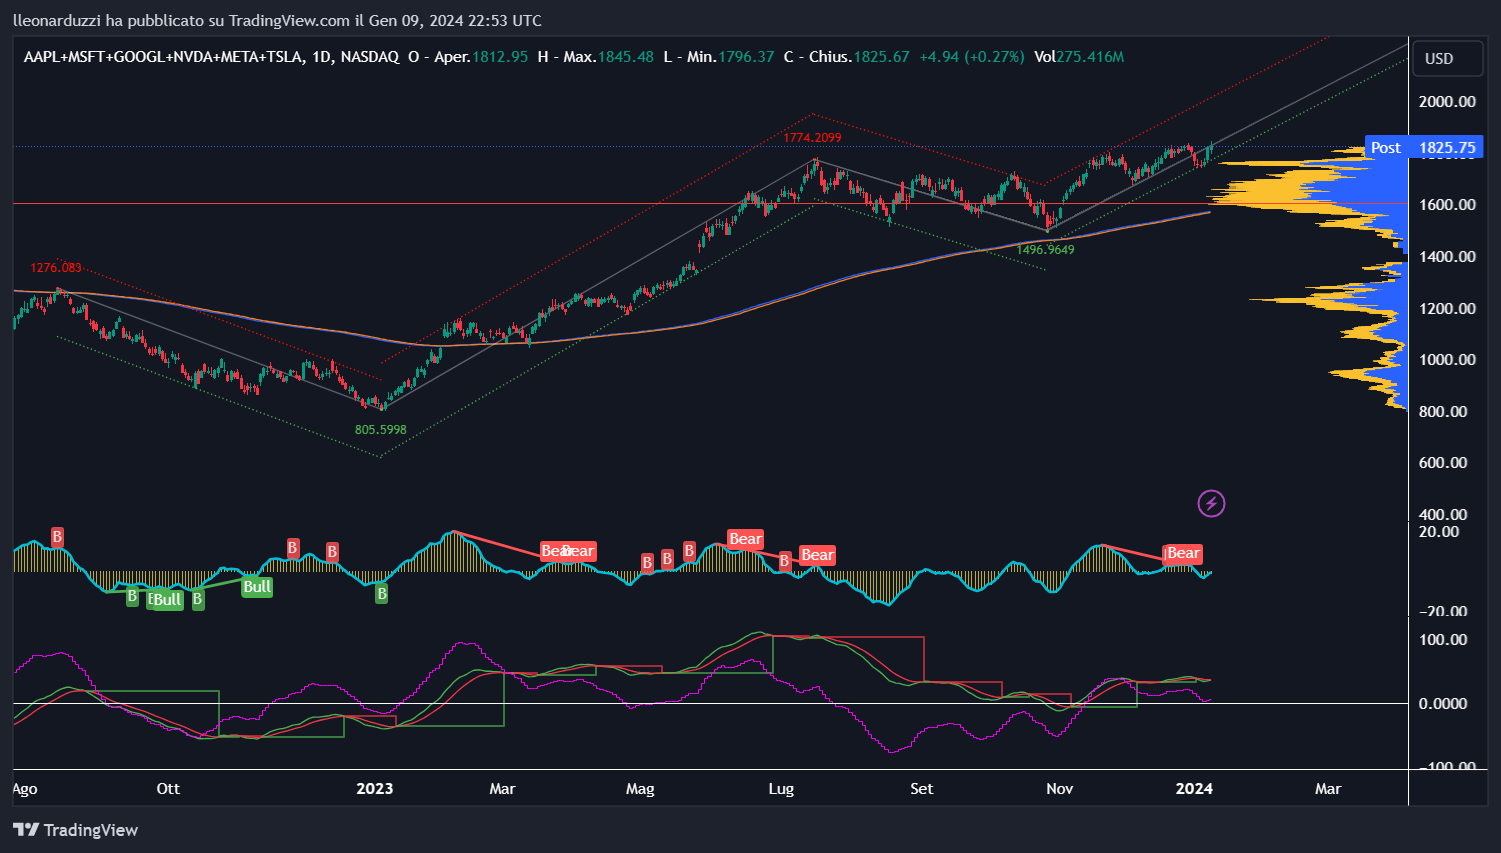Click the Nov label on time axis
The width and height of the screenshot is (1501, 853).
coord(1059,789)
